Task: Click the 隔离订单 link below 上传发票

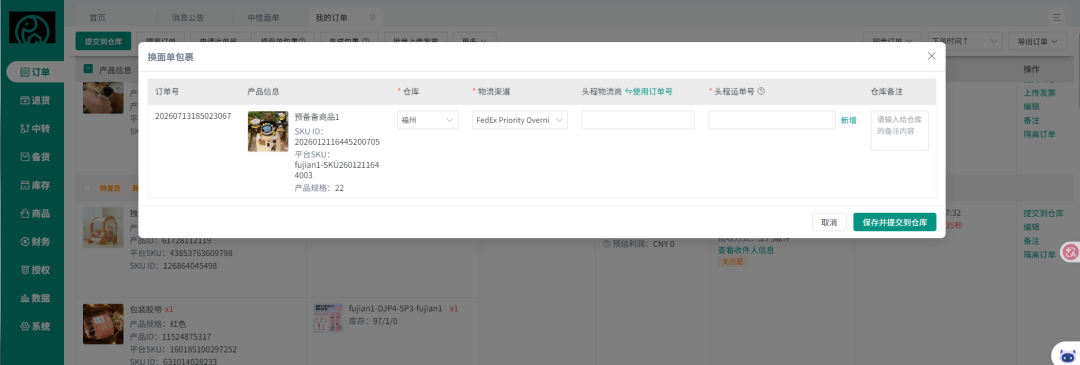Action: [1039, 134]
